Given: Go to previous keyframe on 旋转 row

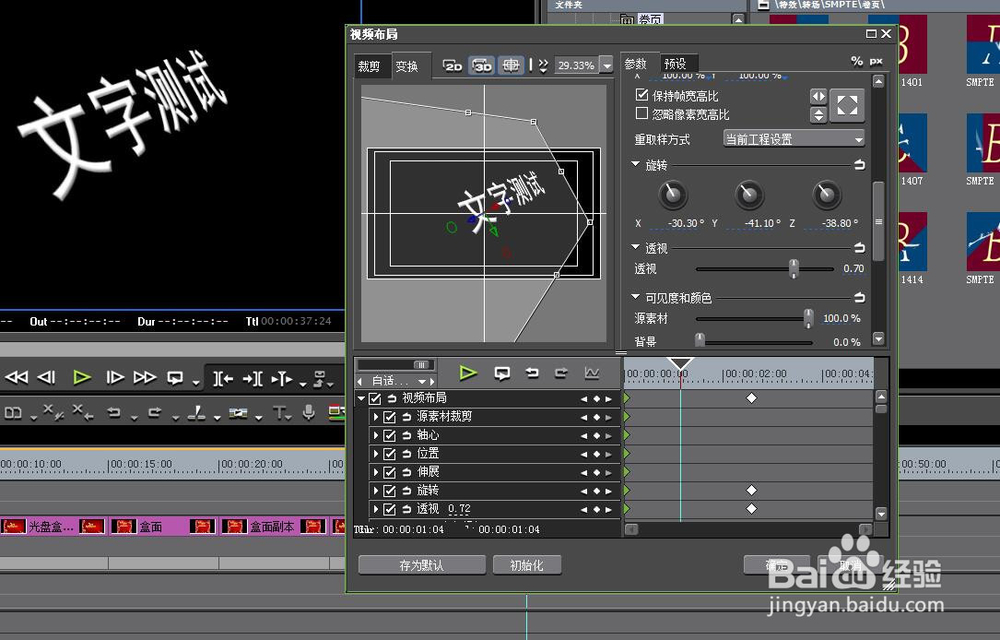Looking at the screenshot, I should point(584,491).
